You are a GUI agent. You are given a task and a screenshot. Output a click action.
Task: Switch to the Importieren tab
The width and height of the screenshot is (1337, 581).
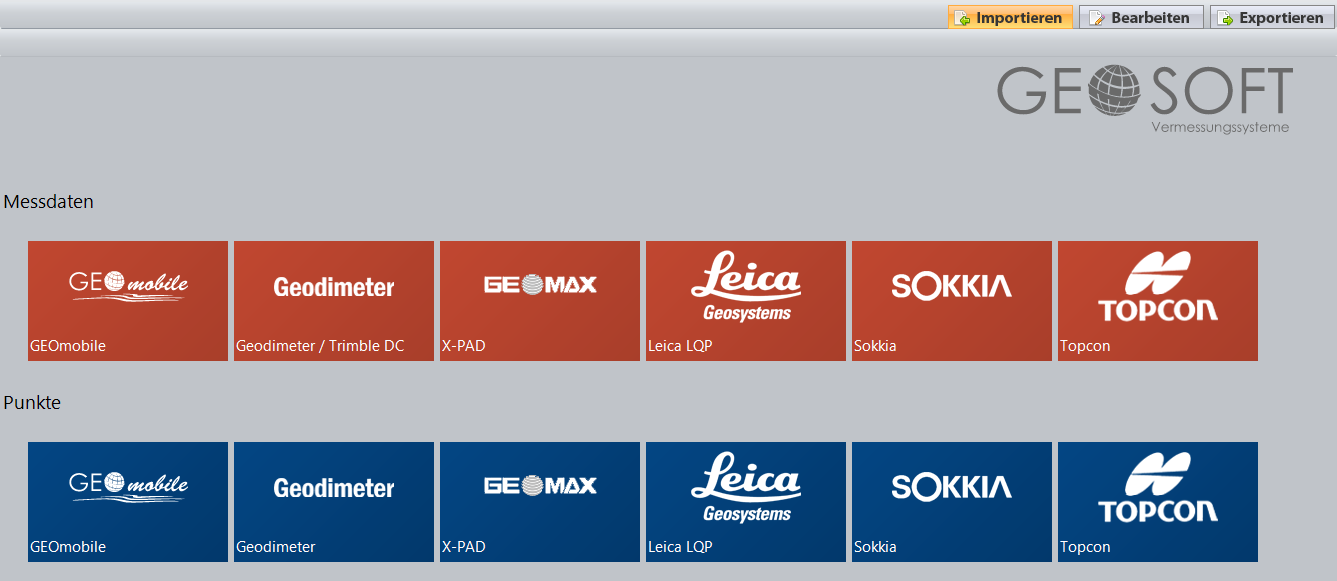[1010, 17]
